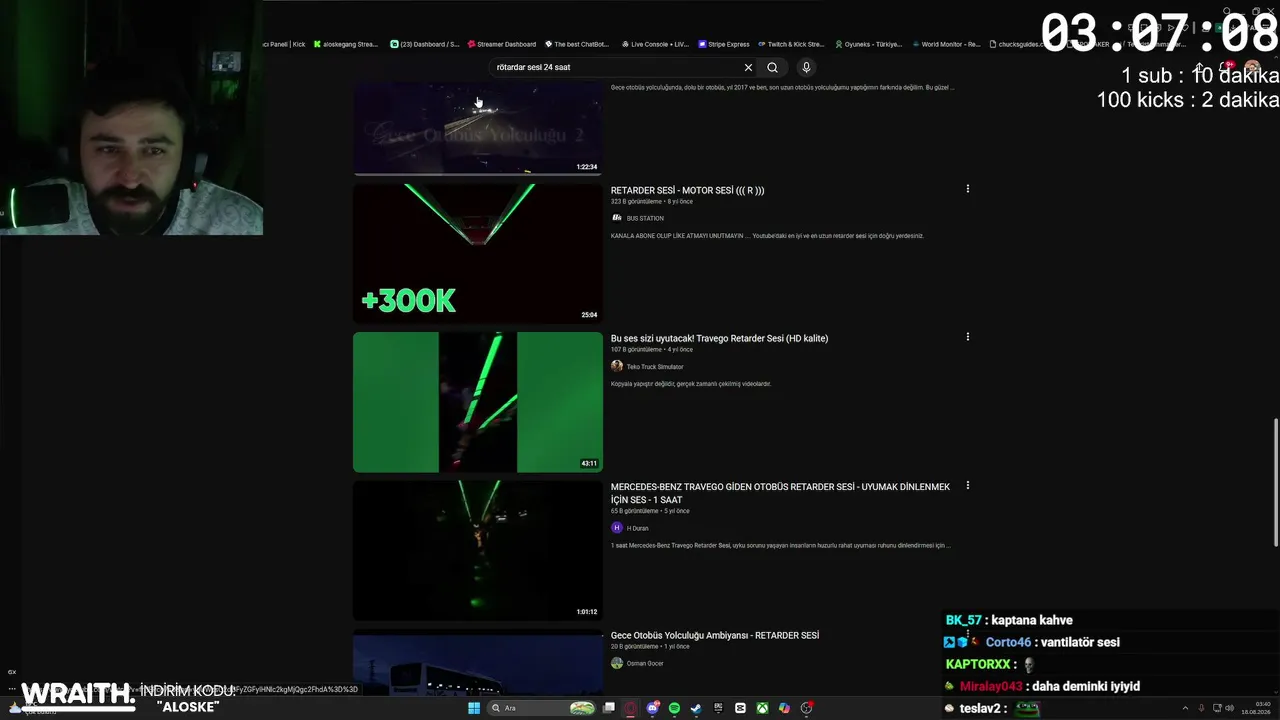
Task: Open the 'Twitch & Kick Stre...' bookmark
Action: point(791,44)
